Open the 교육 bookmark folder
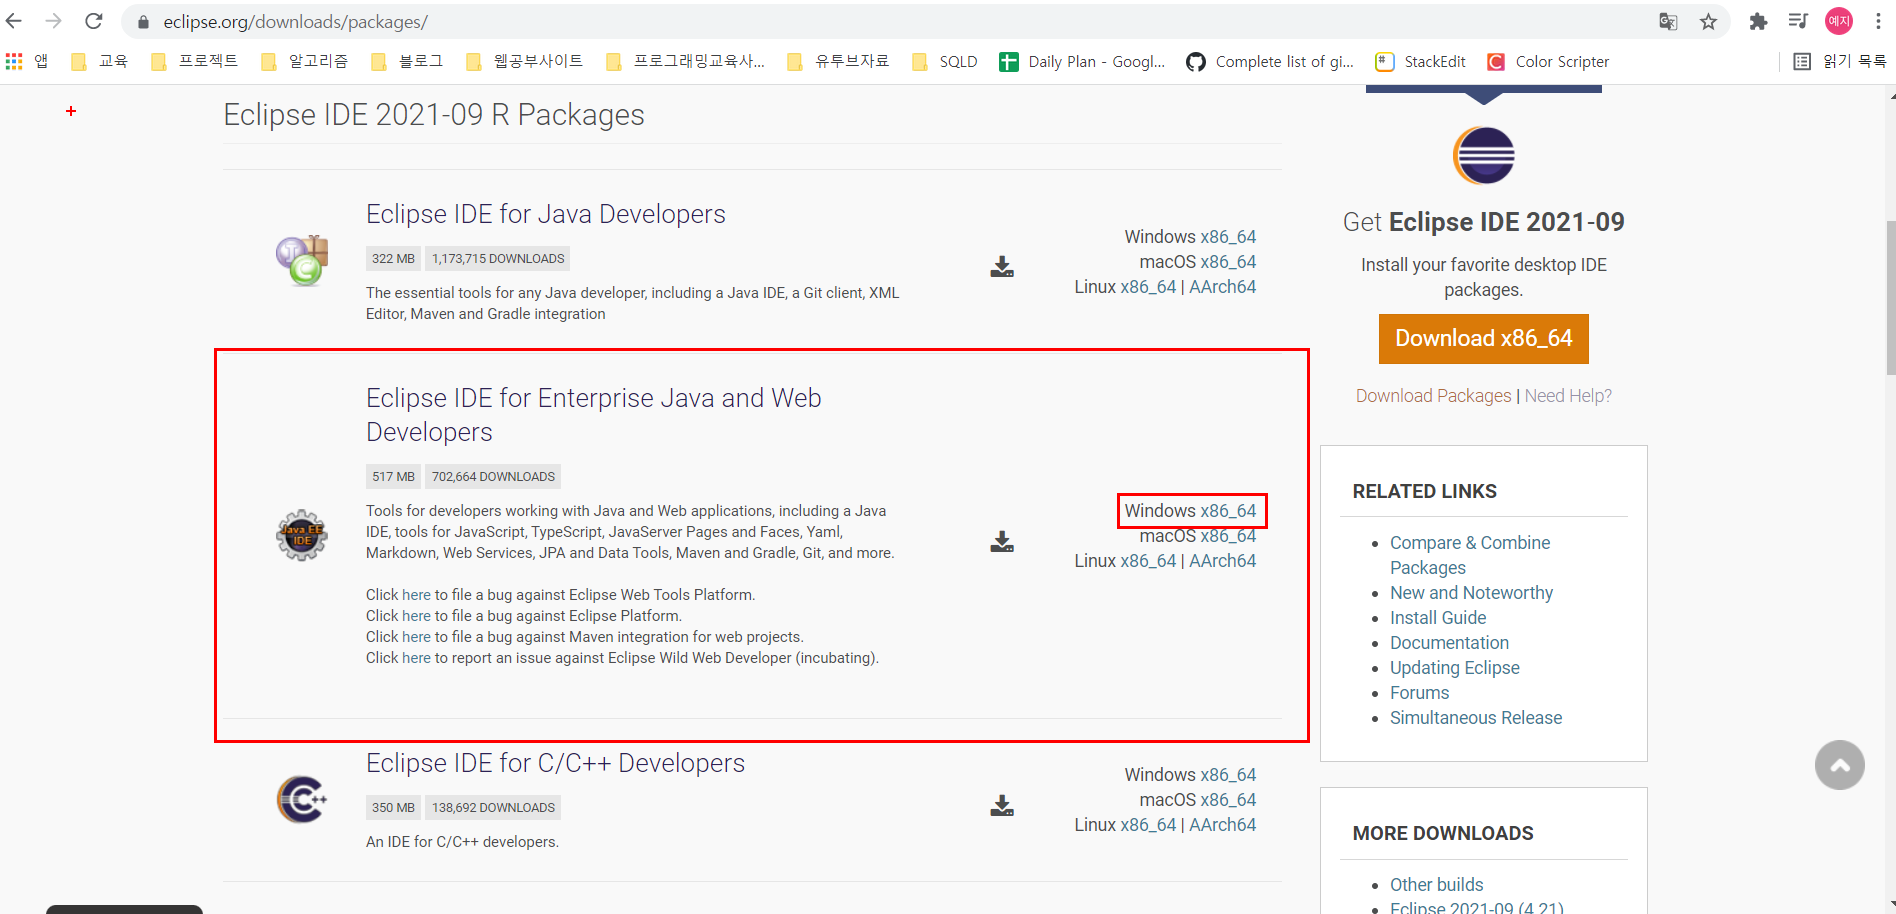Image resolution: width=1896 pixels, height=914 pixels. pos(100,61)
